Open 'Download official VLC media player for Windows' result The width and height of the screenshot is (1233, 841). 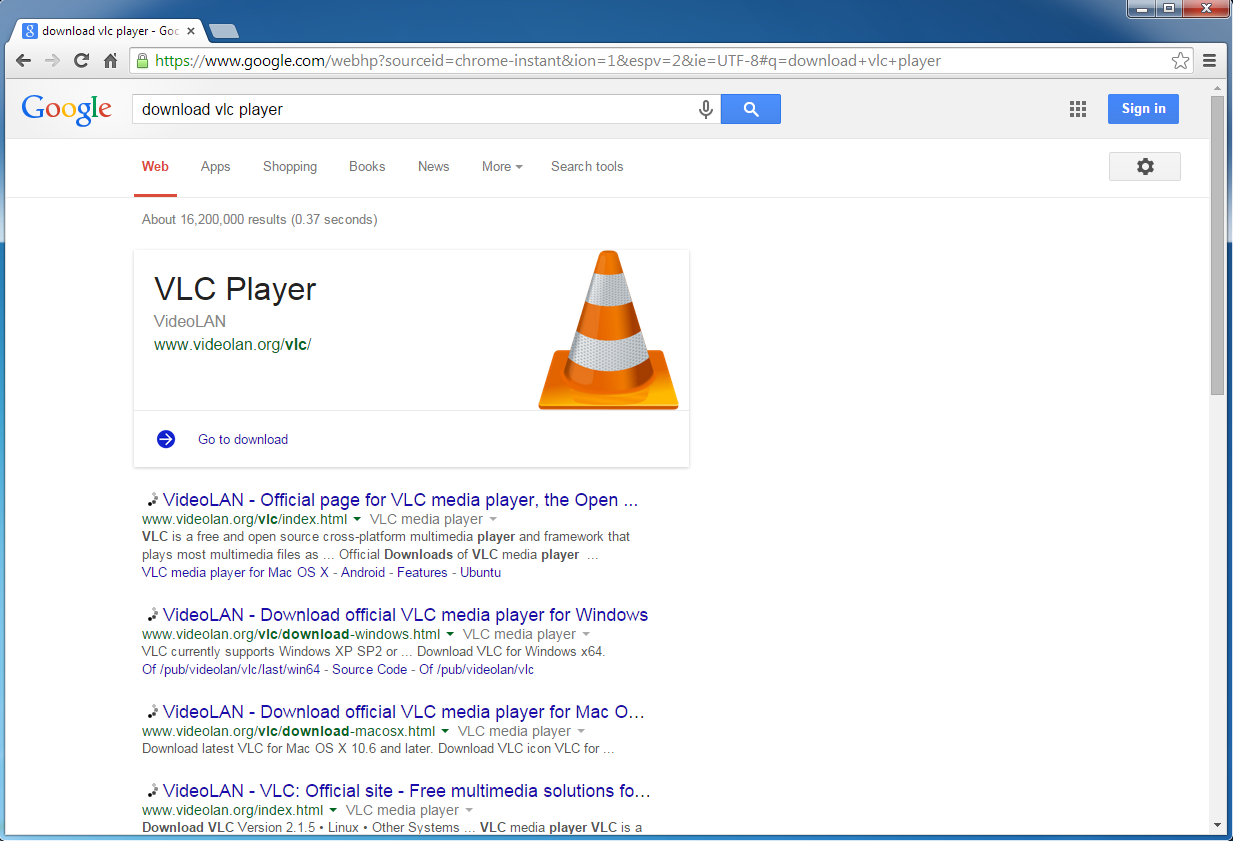point(405,615)
